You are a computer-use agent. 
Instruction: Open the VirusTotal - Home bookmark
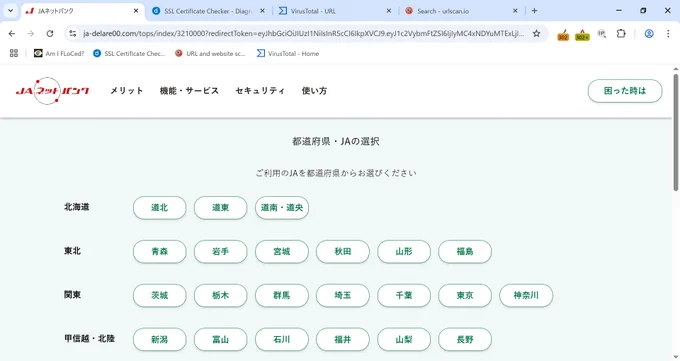pyautogui.click(x=288, y=53)
